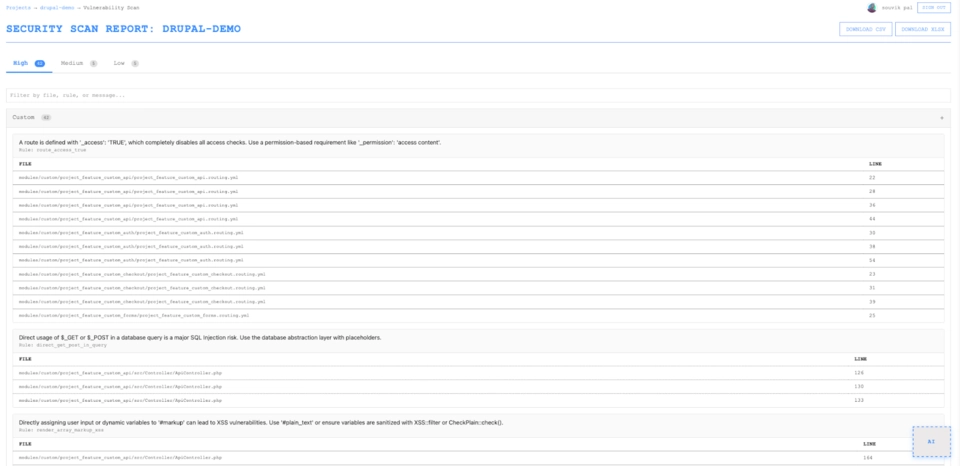Open the drupal-demo breadcrumb link

coord(57,8)
